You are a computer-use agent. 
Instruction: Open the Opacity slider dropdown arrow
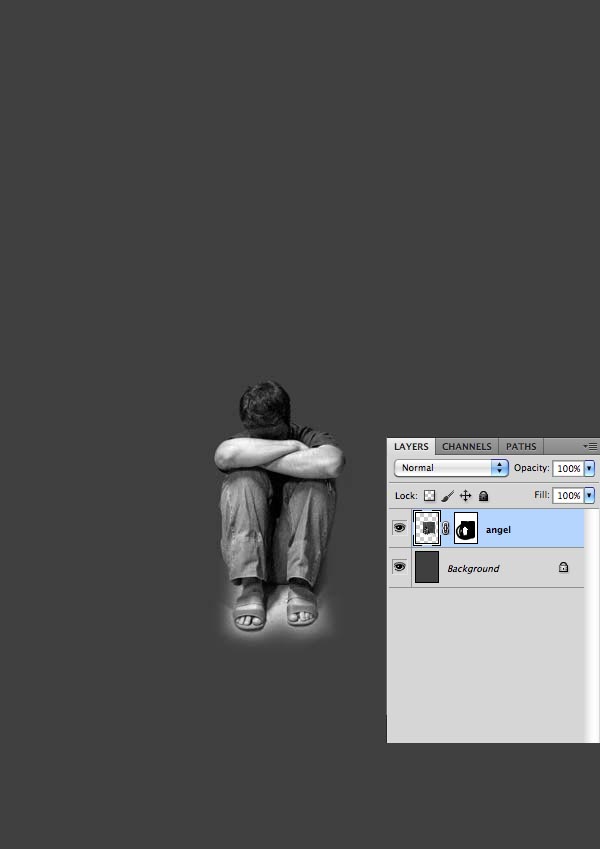point(589,468)
